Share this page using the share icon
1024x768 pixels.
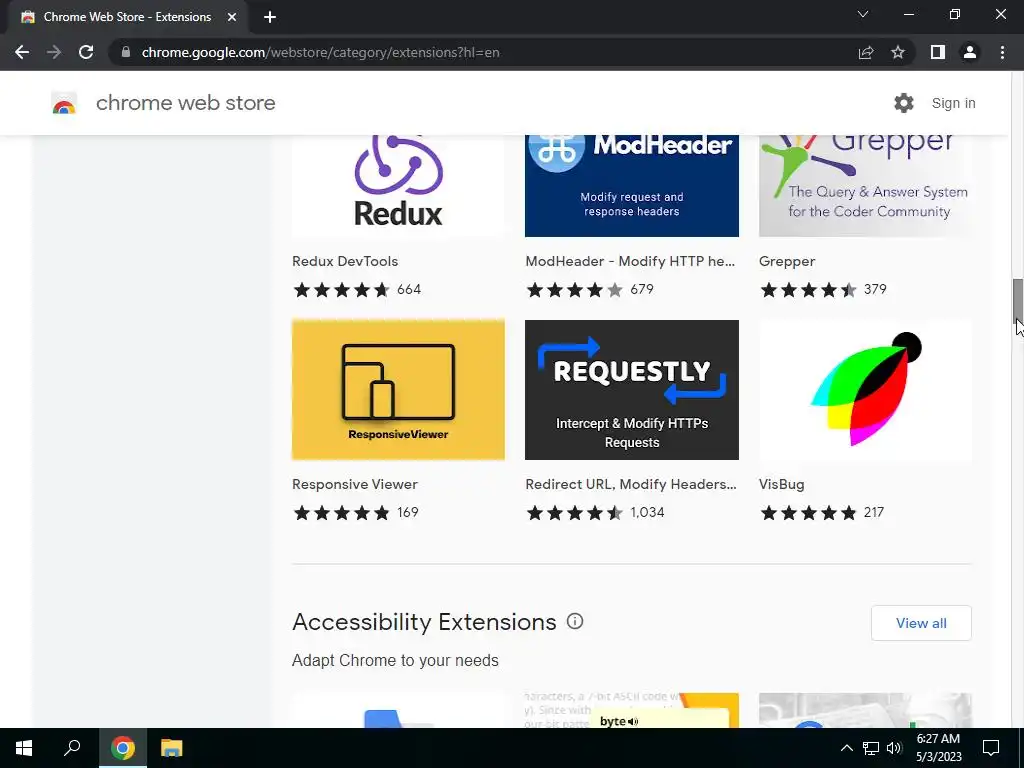(866, 52)
